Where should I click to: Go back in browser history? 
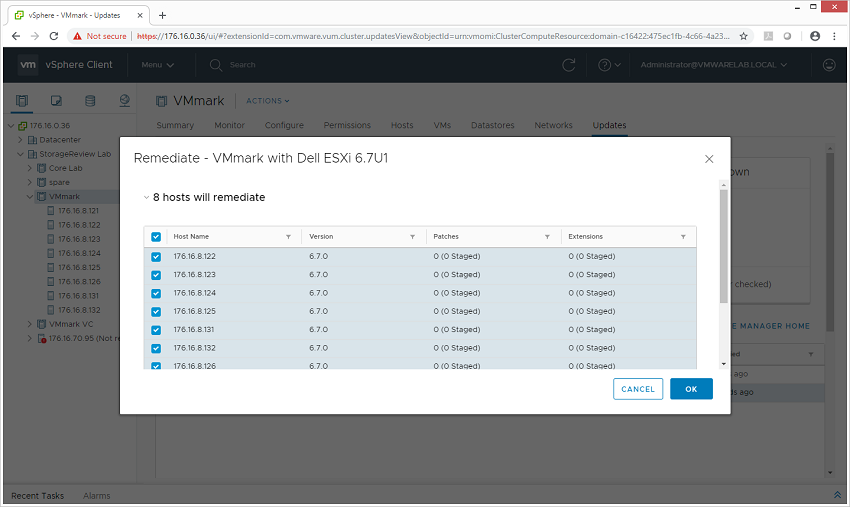16,36
